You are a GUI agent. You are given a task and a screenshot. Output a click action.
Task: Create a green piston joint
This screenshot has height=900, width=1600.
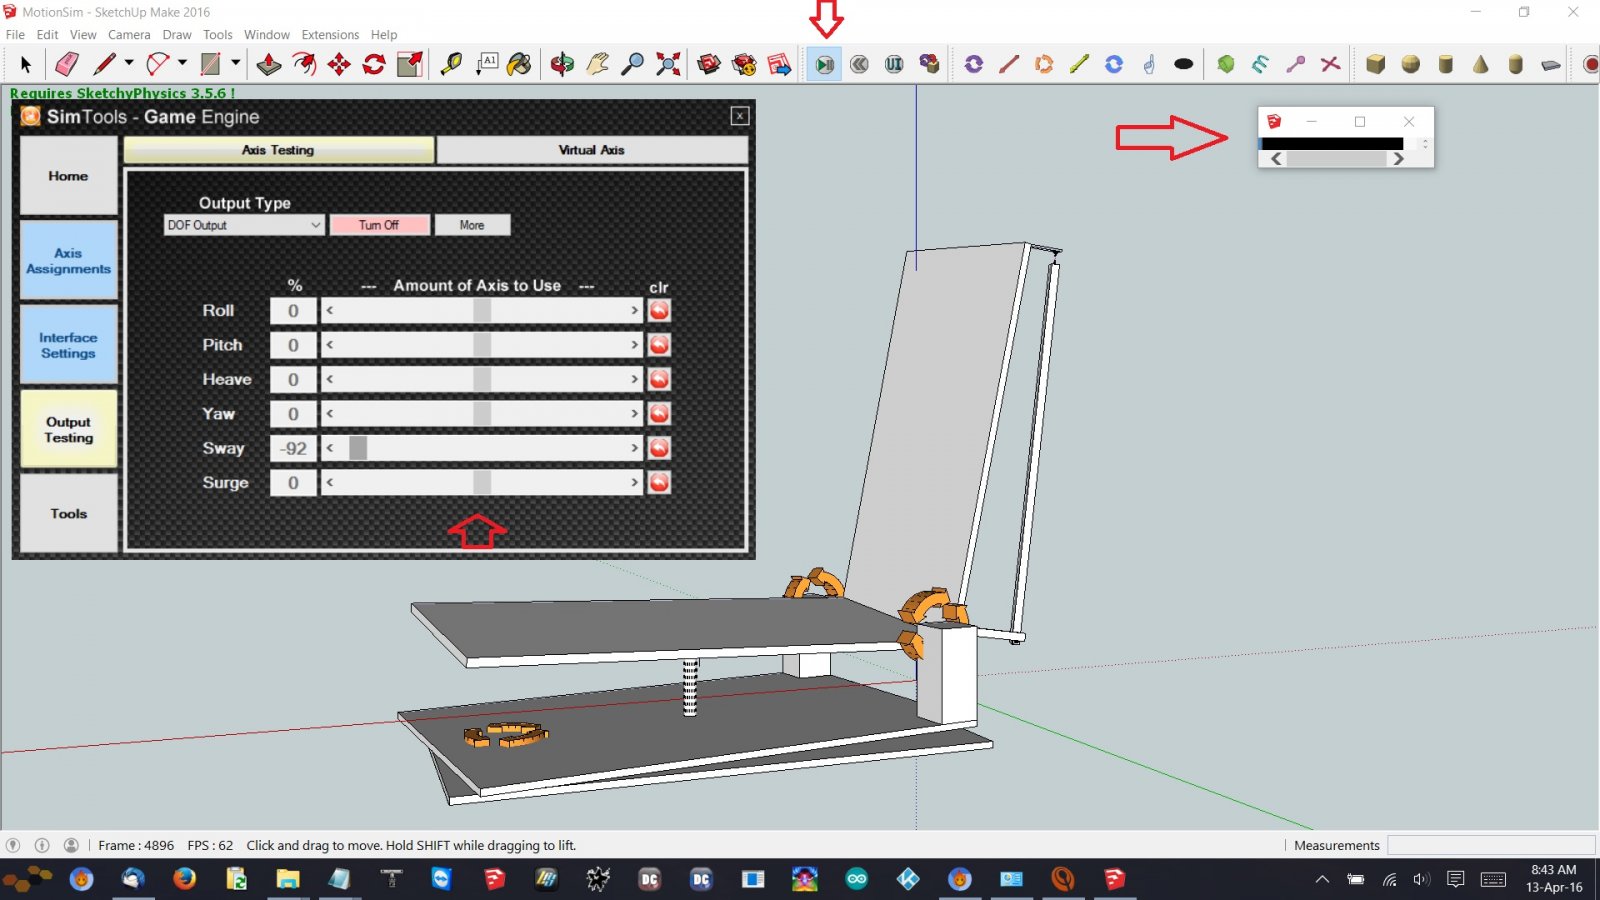pos(1078,65)
